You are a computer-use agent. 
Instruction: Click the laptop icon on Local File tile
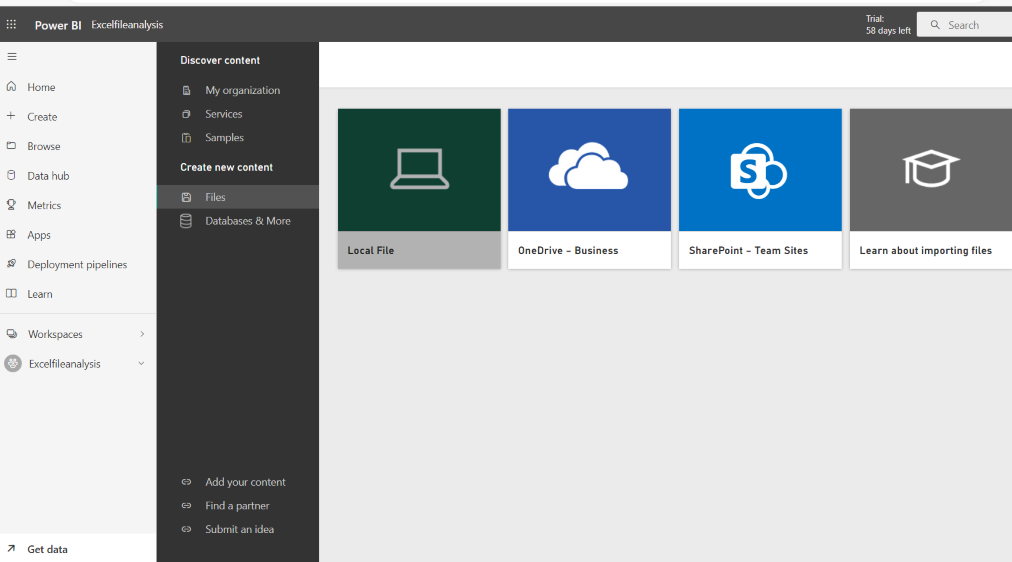[x=420, y=169]
